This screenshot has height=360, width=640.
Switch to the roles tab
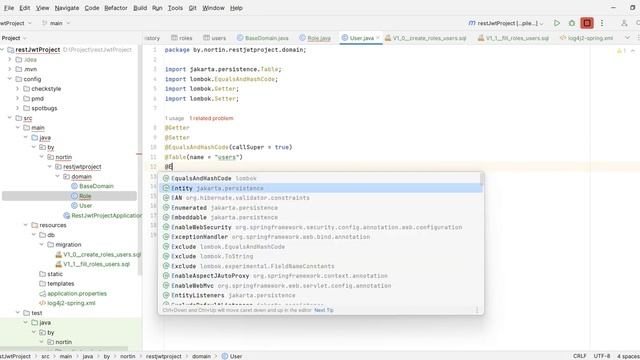(182, 38)
